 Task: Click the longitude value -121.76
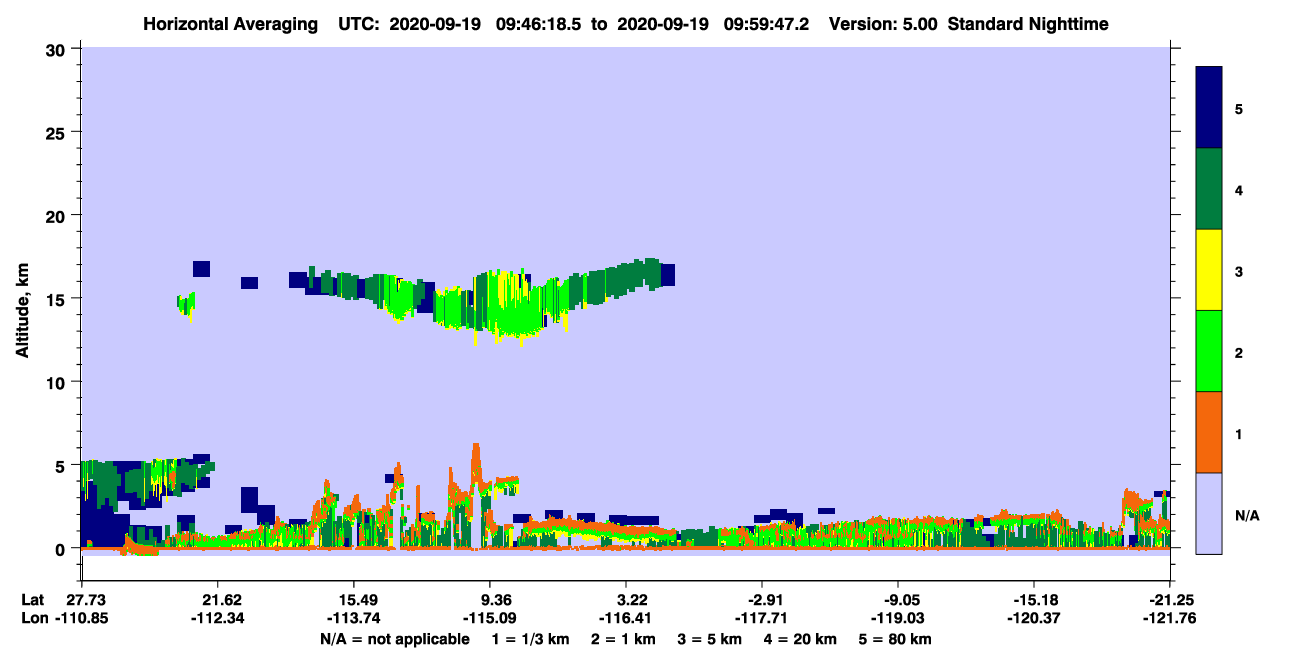[x=1168, y=618]
